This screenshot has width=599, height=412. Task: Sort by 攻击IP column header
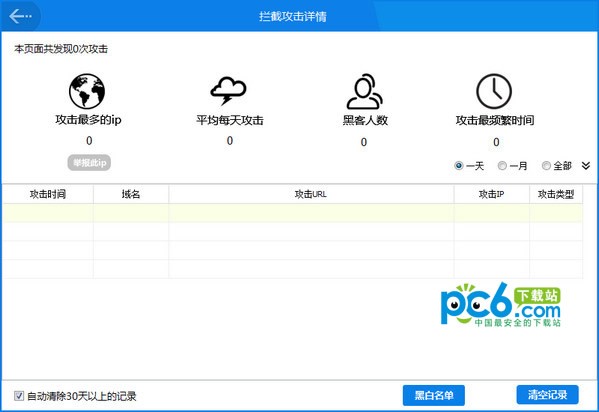click(x=492, y=194)
